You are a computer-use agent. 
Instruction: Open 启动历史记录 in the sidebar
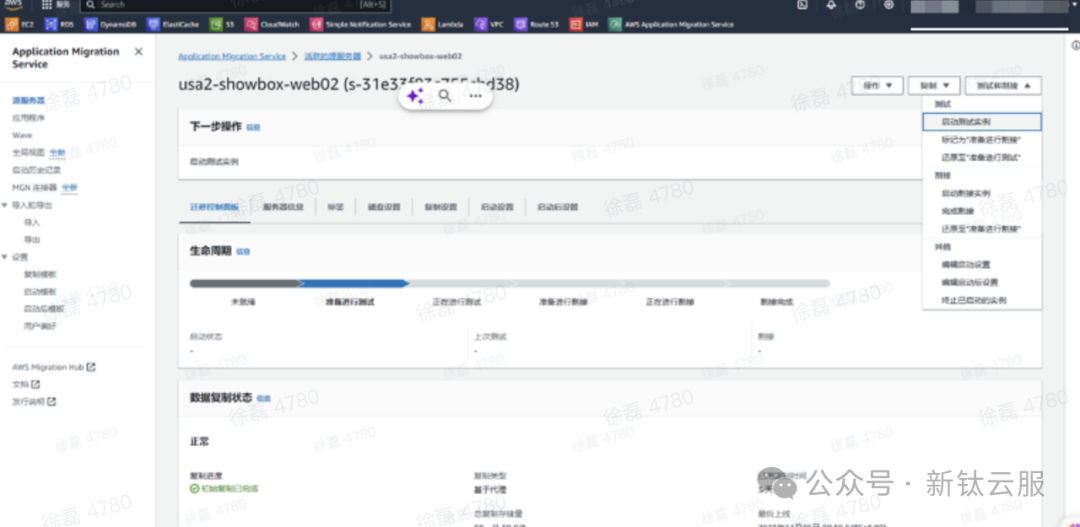pyautogui.click(x=37, y=169)
